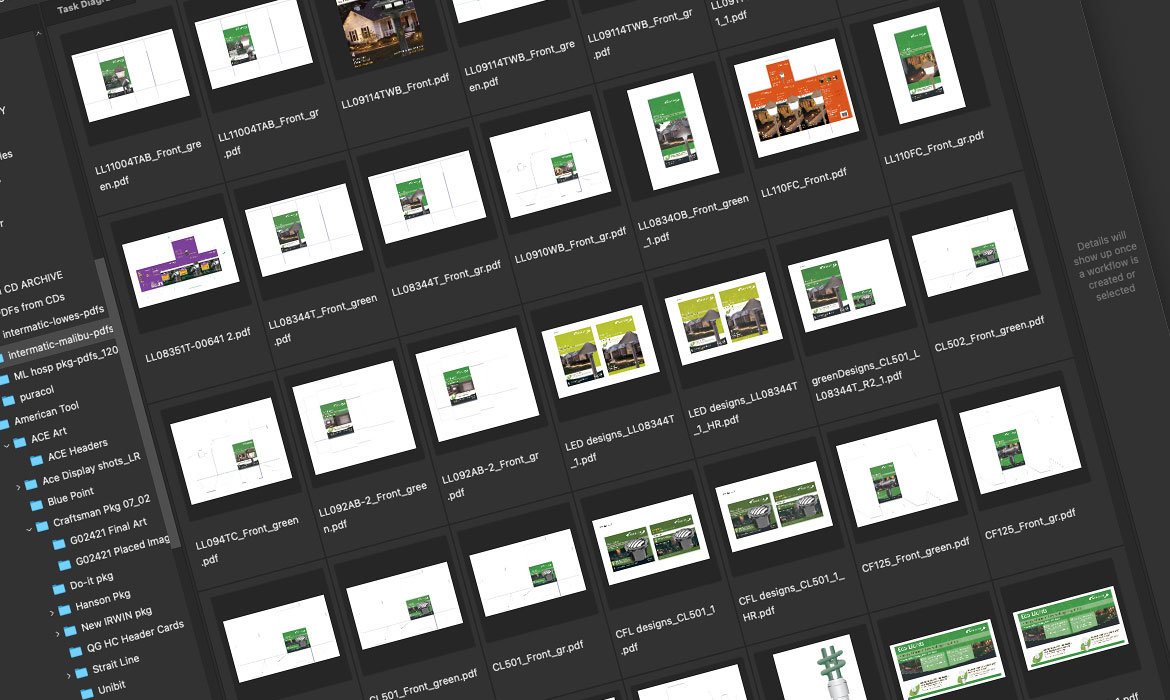Click the American Tool folder icon
Viewport: 1170px width, 700px height.
coord(5,422)
